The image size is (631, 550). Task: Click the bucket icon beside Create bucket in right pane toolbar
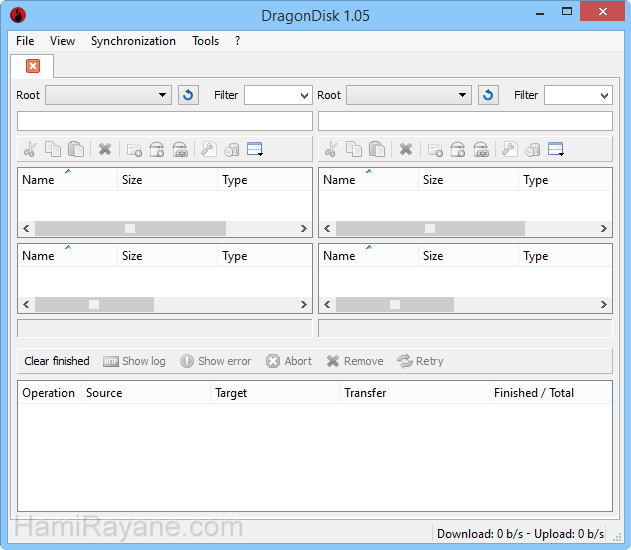[481, 150]
